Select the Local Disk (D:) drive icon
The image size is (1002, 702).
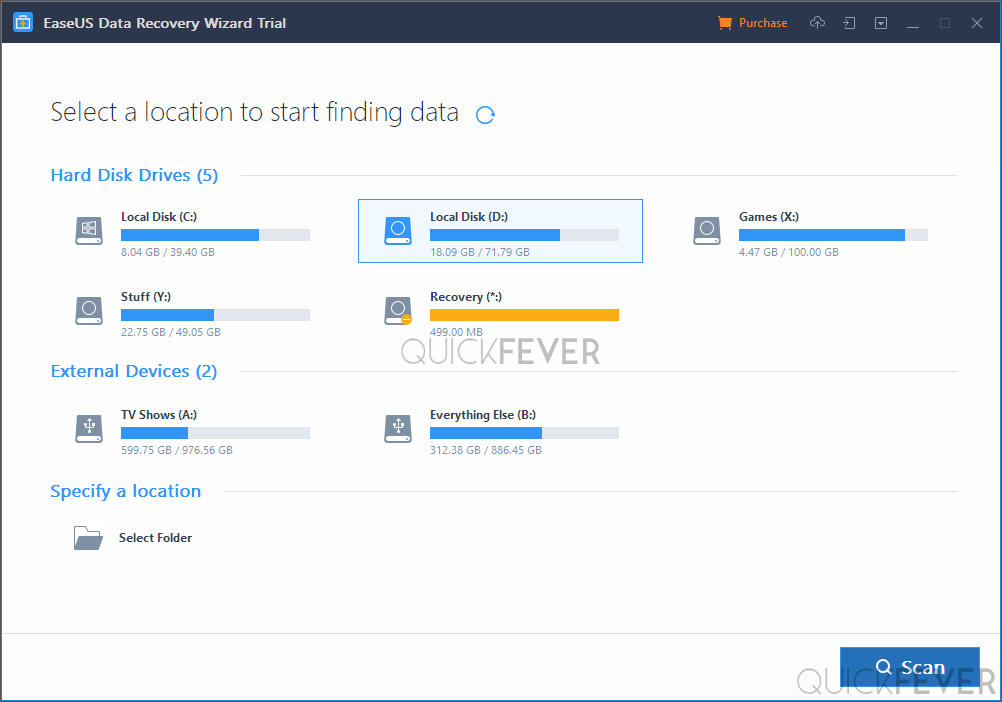397,231
